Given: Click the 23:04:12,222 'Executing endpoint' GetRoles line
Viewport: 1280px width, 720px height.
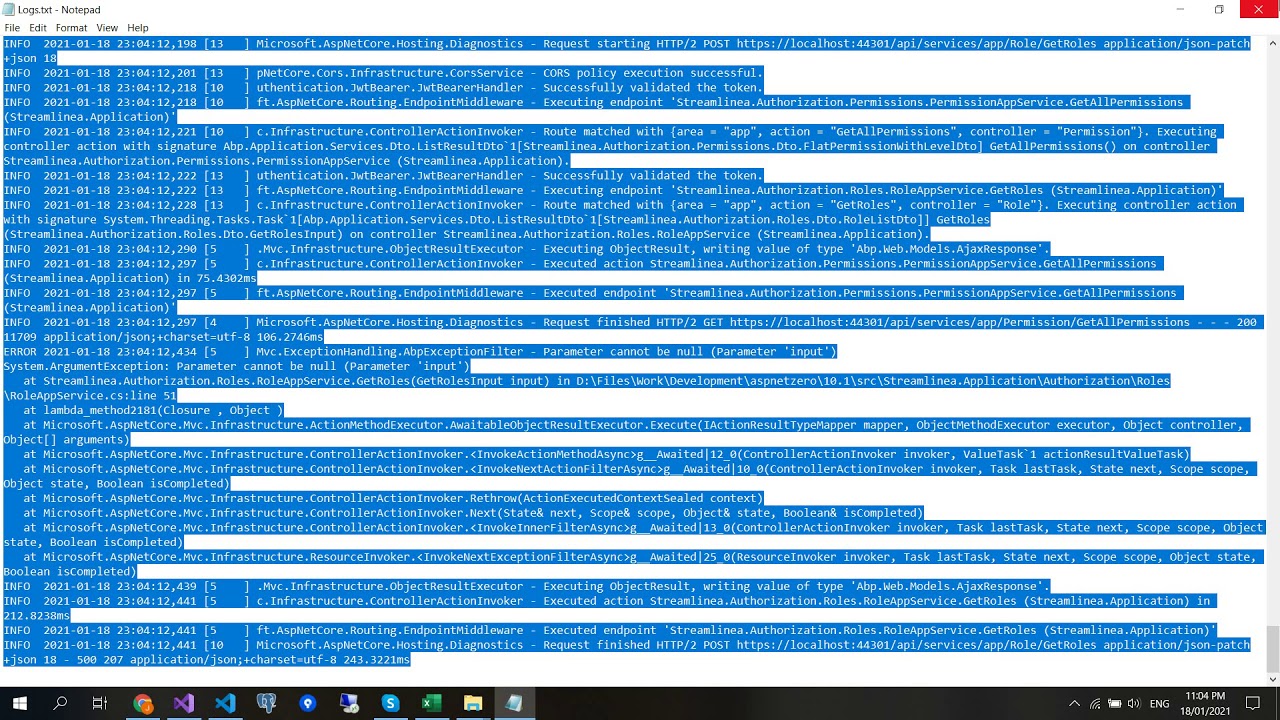Looking at the screenshot, I should pyautogui.click(x=613, y=190).
